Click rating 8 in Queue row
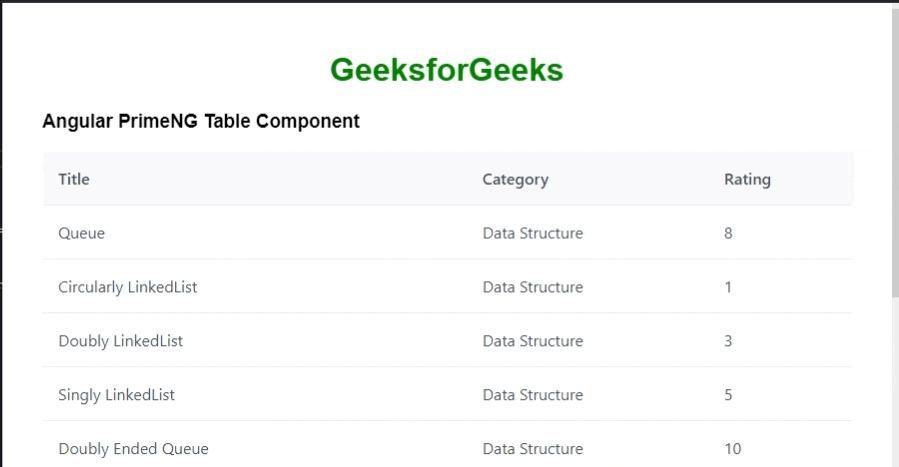The width and height of the screenshot is (899, 467). coord(729,233)
